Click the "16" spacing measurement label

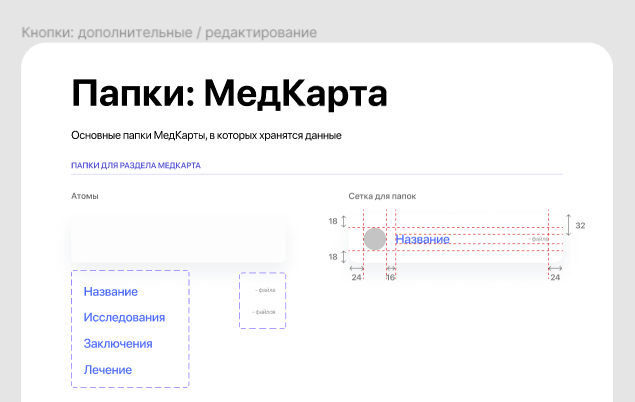pos(390,277)
